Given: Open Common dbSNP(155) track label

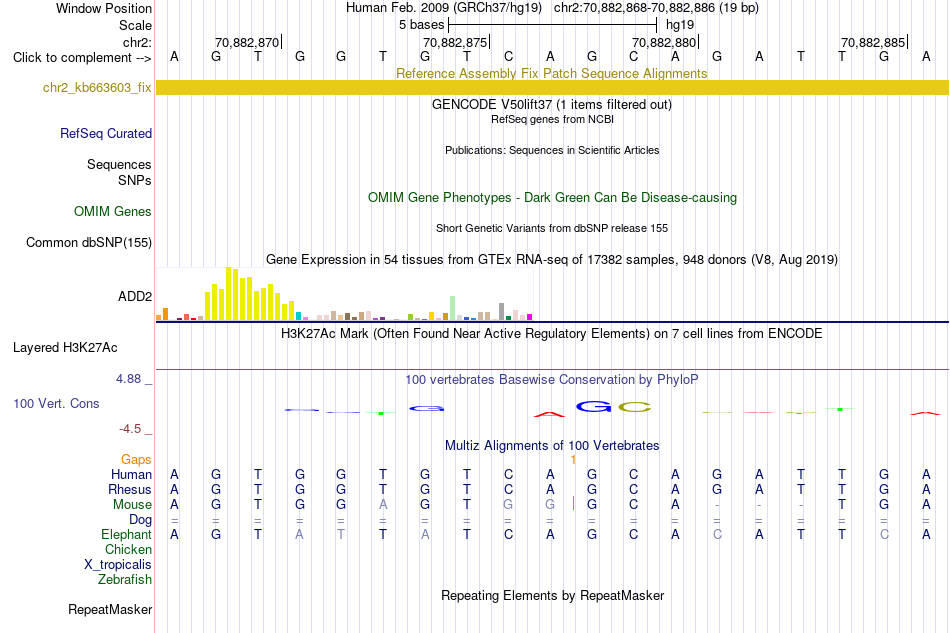Looking at the screenshot, I should tap(88, 242).
